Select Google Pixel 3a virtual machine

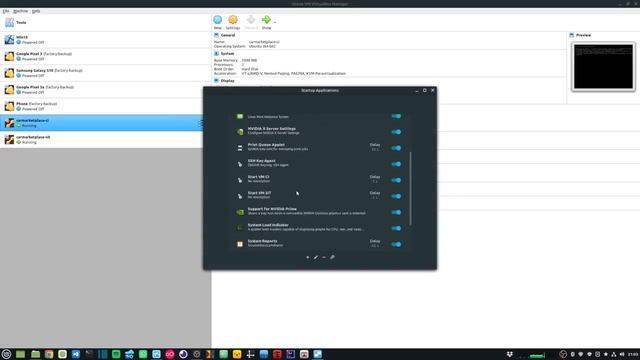105,90
